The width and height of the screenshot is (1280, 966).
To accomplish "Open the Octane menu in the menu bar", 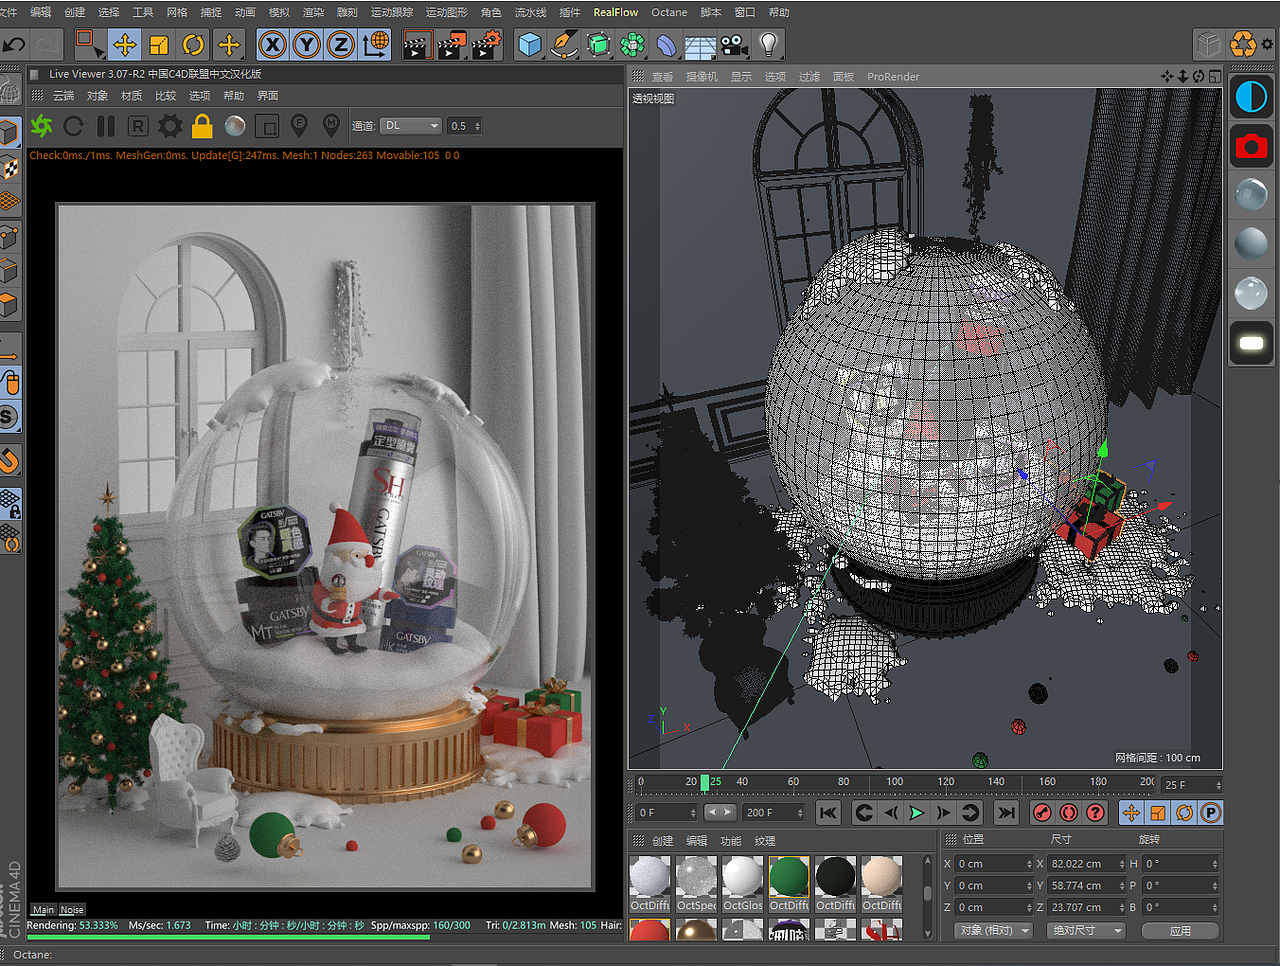I will [x=668, y=12].
